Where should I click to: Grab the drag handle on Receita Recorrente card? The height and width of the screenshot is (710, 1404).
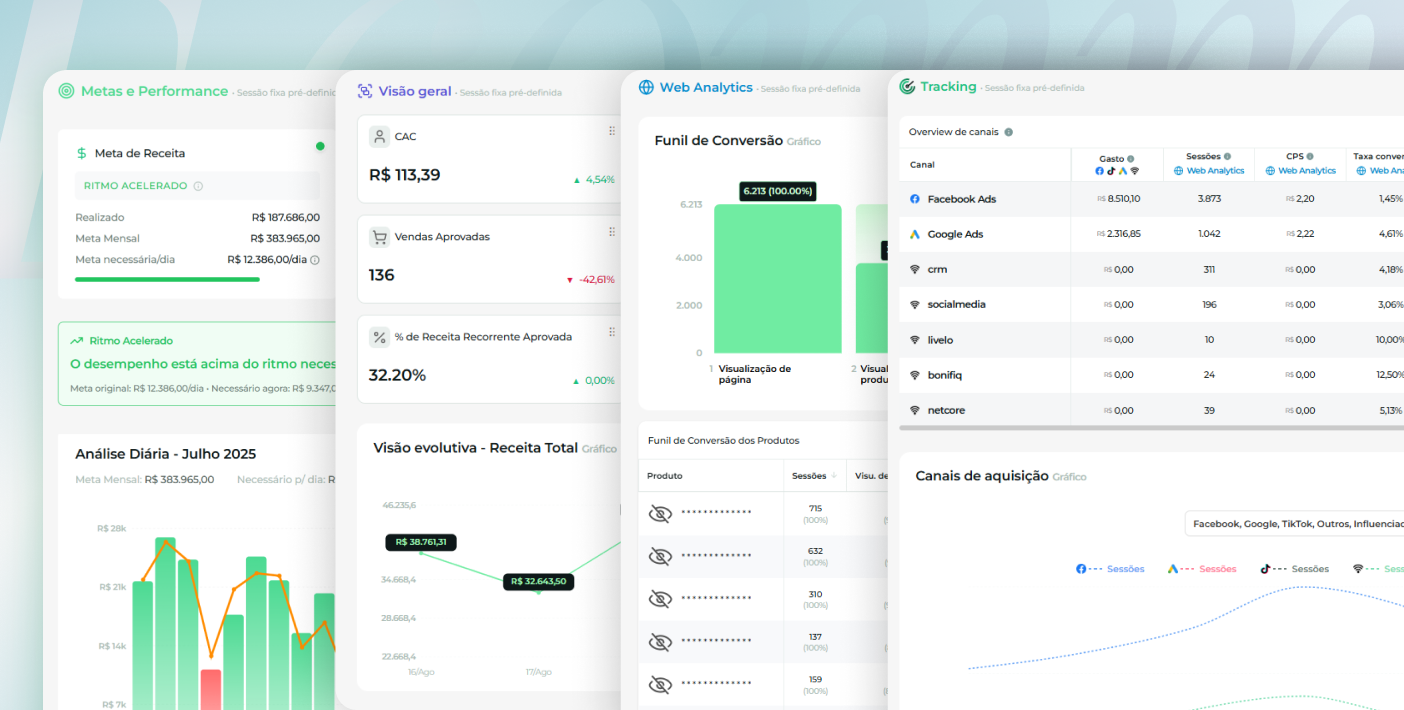tap(612, 332)
